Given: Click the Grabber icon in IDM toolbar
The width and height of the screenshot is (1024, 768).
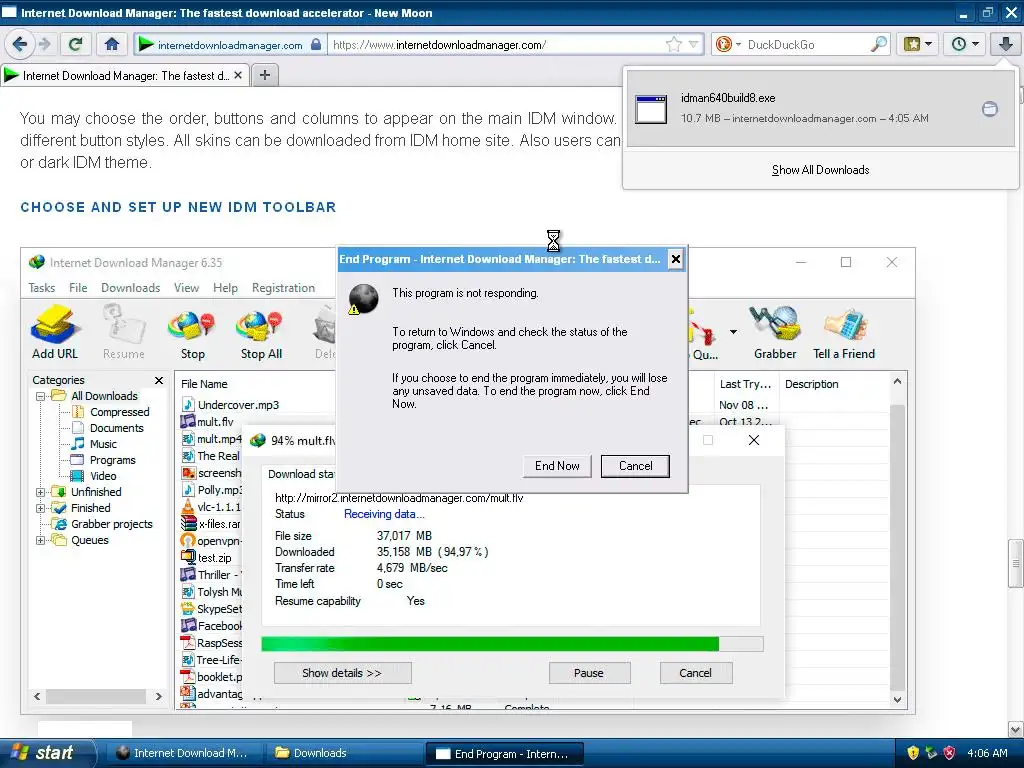Looking at the screenshot, I should click(x=775, y=332).
